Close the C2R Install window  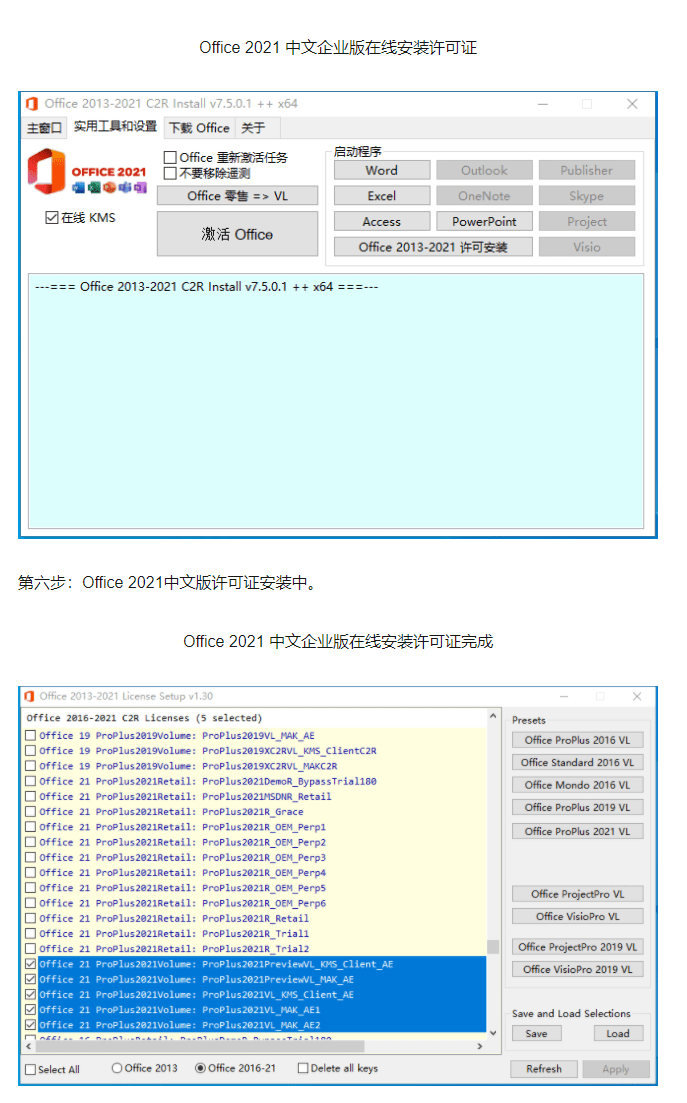pos(632,104)
